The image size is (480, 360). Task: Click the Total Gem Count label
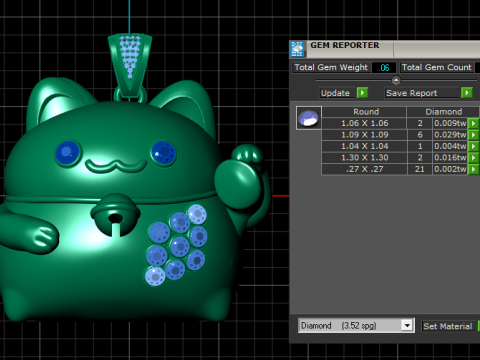(x=437, y=67)
